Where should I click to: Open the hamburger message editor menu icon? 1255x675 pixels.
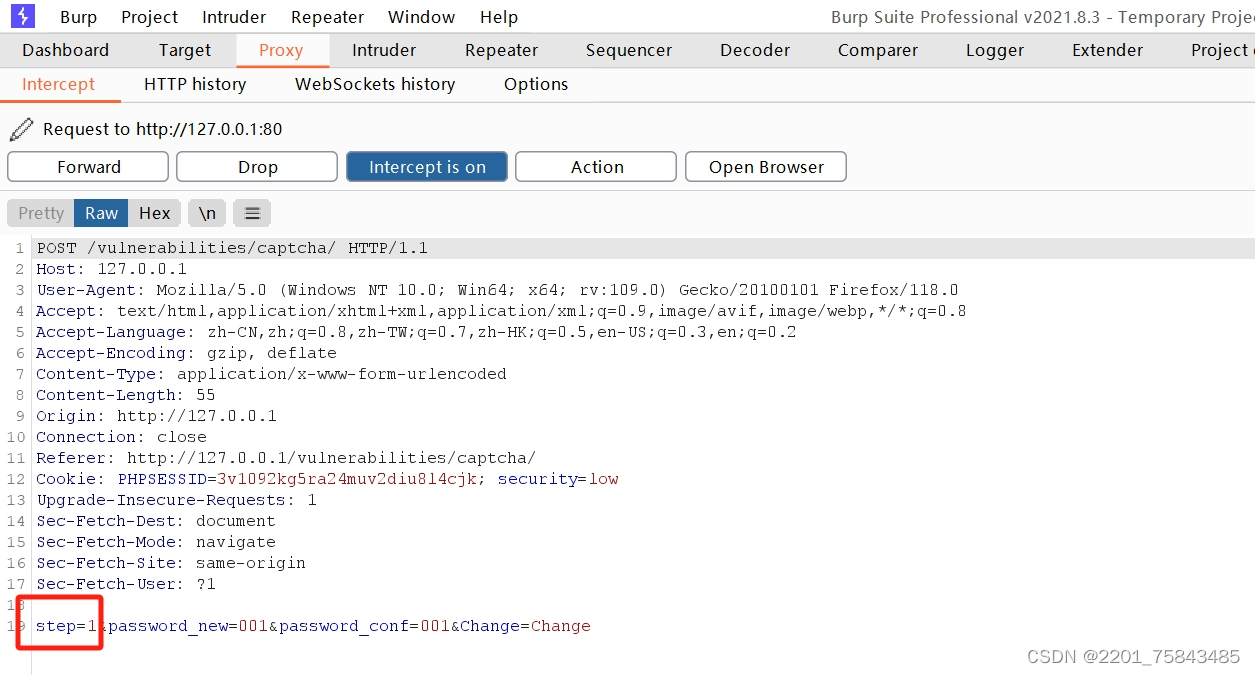tap(252, 213)
